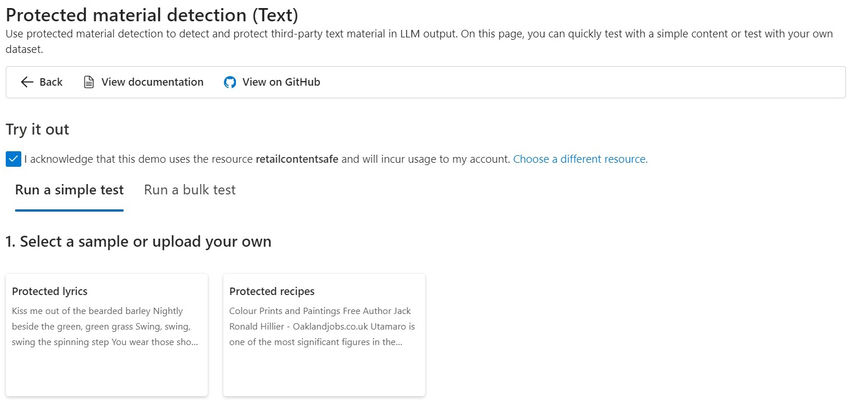Click the GitHub octocat icon
The image size is (850, 402).
coord(230,82)
